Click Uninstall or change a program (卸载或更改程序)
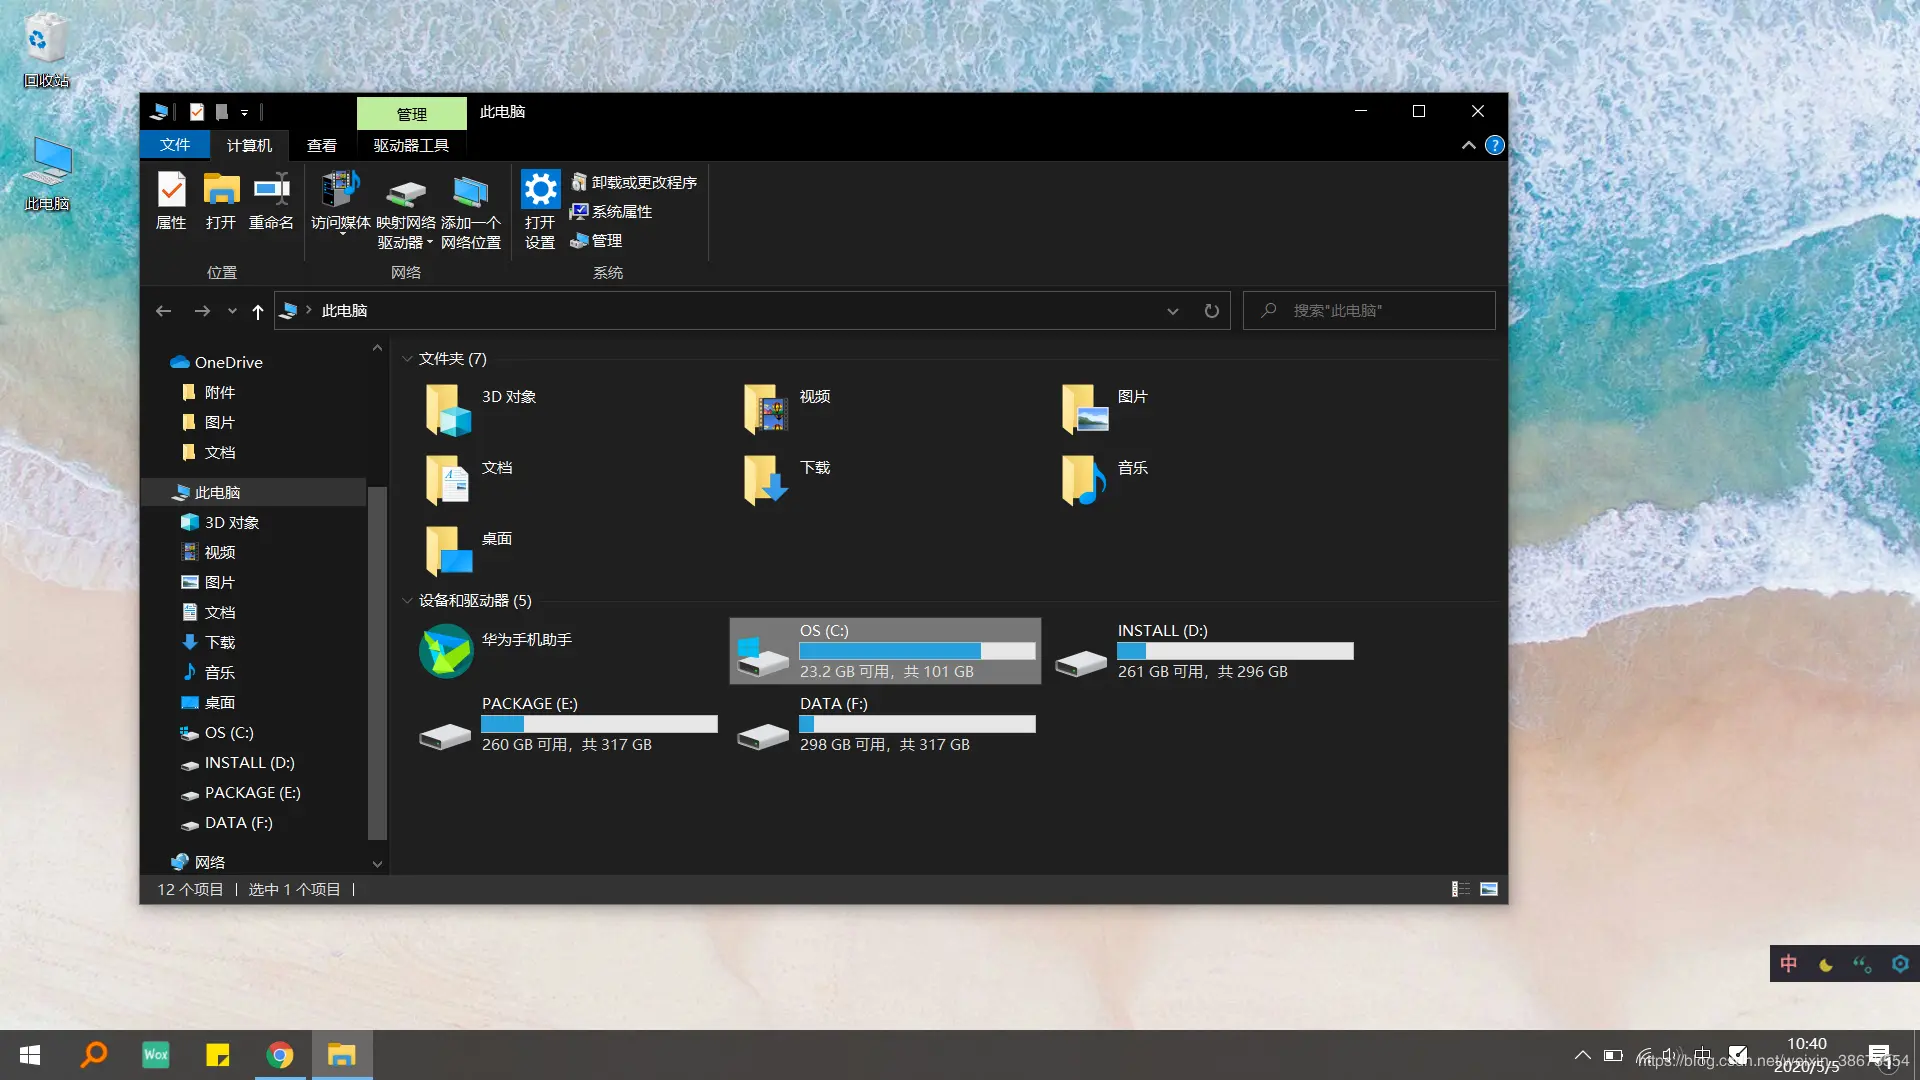Viewport: 1920px width, 1080px height. 634,182
